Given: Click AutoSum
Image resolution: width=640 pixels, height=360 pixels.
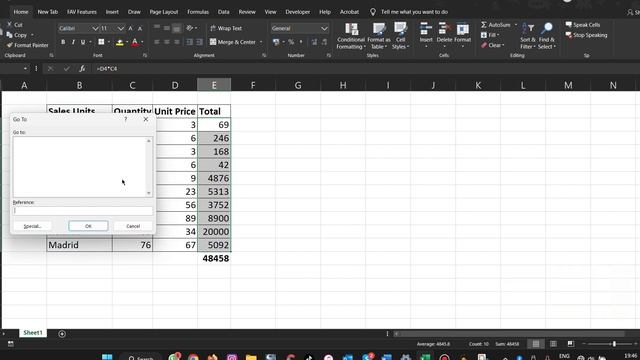Looking at the screenshot, I should (x=495, y=25).
